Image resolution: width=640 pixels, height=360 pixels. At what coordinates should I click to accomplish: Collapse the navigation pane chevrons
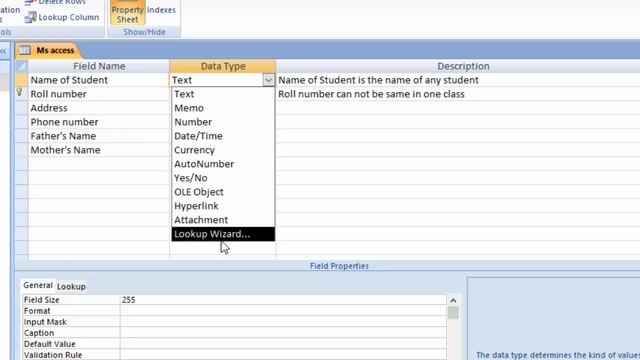[x=3, y=51]
